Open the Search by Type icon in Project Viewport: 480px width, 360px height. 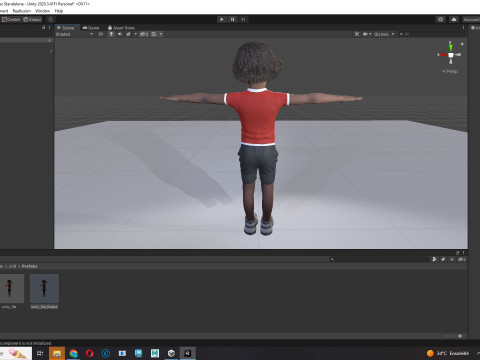[x=434, y=259]
